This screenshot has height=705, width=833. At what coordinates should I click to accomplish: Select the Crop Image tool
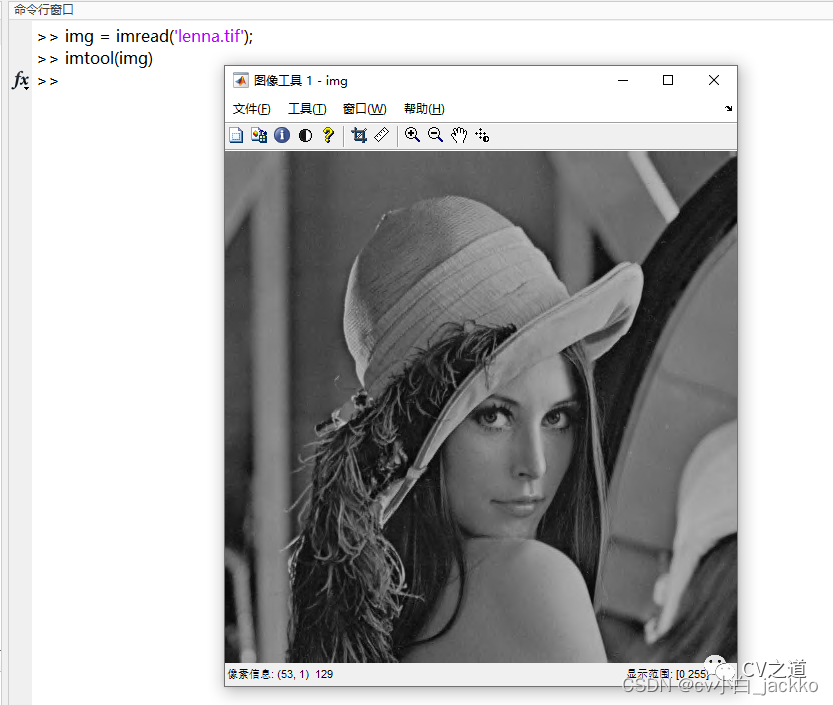click(x=359, y=135)
